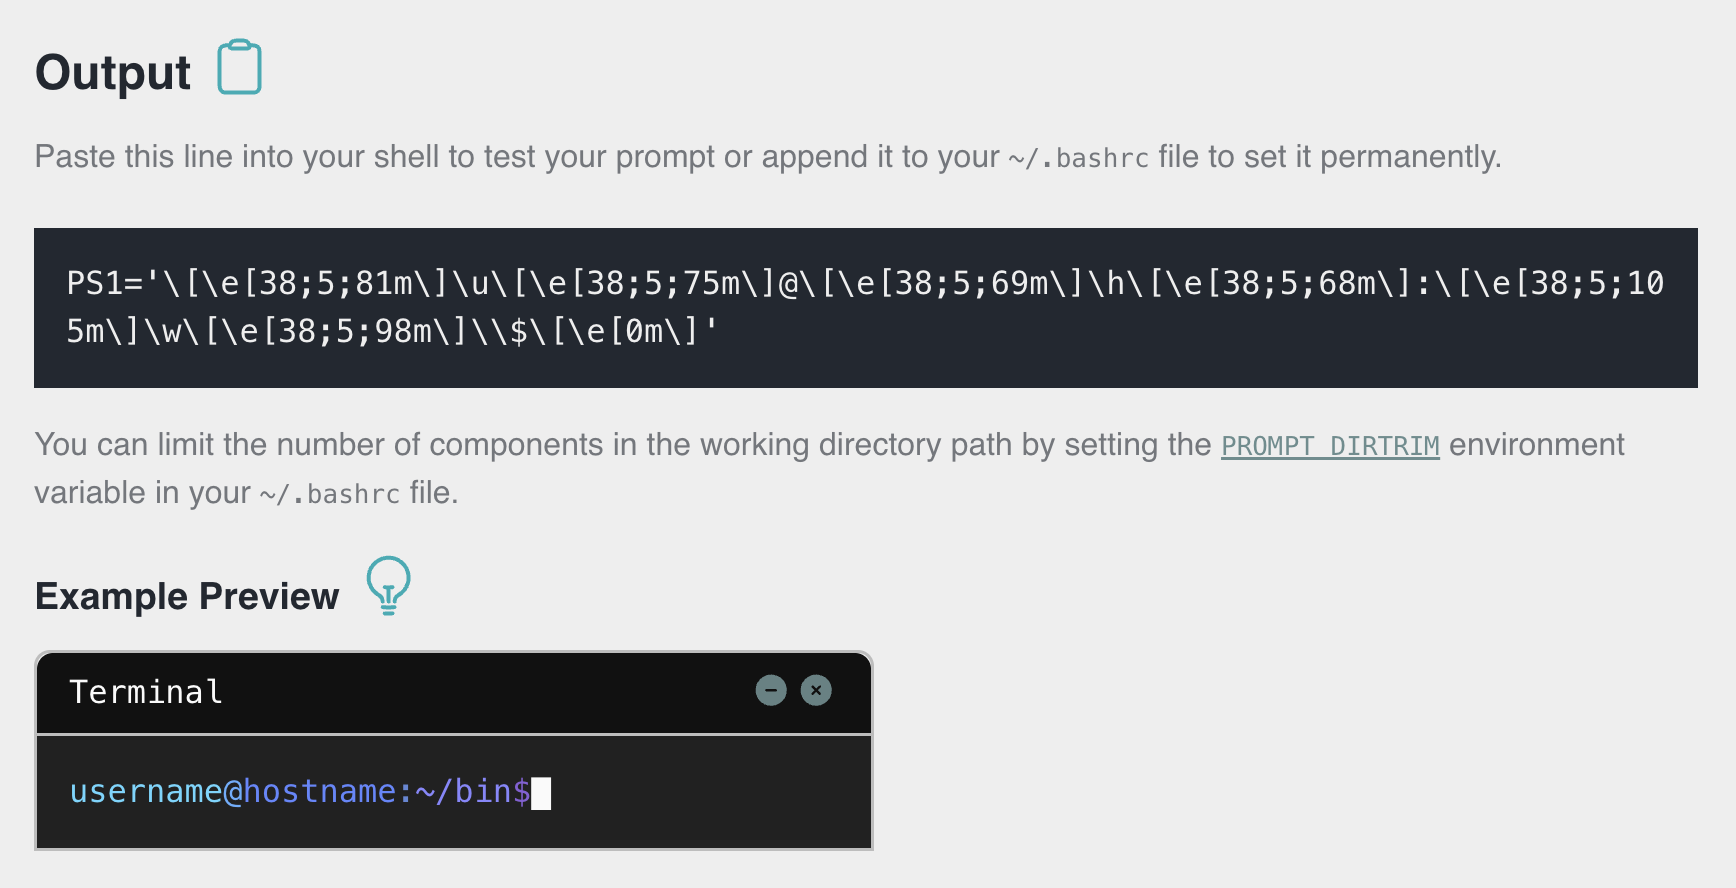
Task: Minimize the example Terminal preview window
Action: (x=771, y=690)
